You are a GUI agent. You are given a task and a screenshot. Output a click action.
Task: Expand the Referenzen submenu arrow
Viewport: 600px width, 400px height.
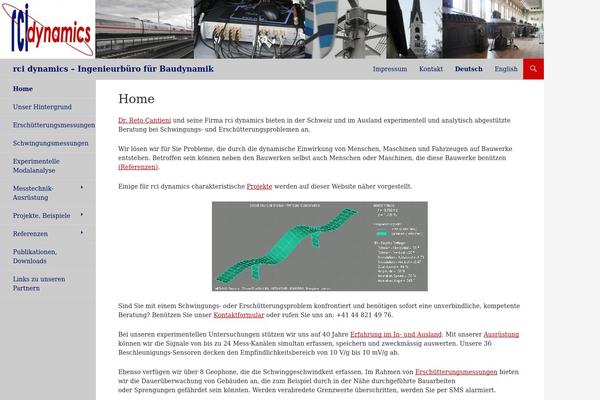[82, 233]
